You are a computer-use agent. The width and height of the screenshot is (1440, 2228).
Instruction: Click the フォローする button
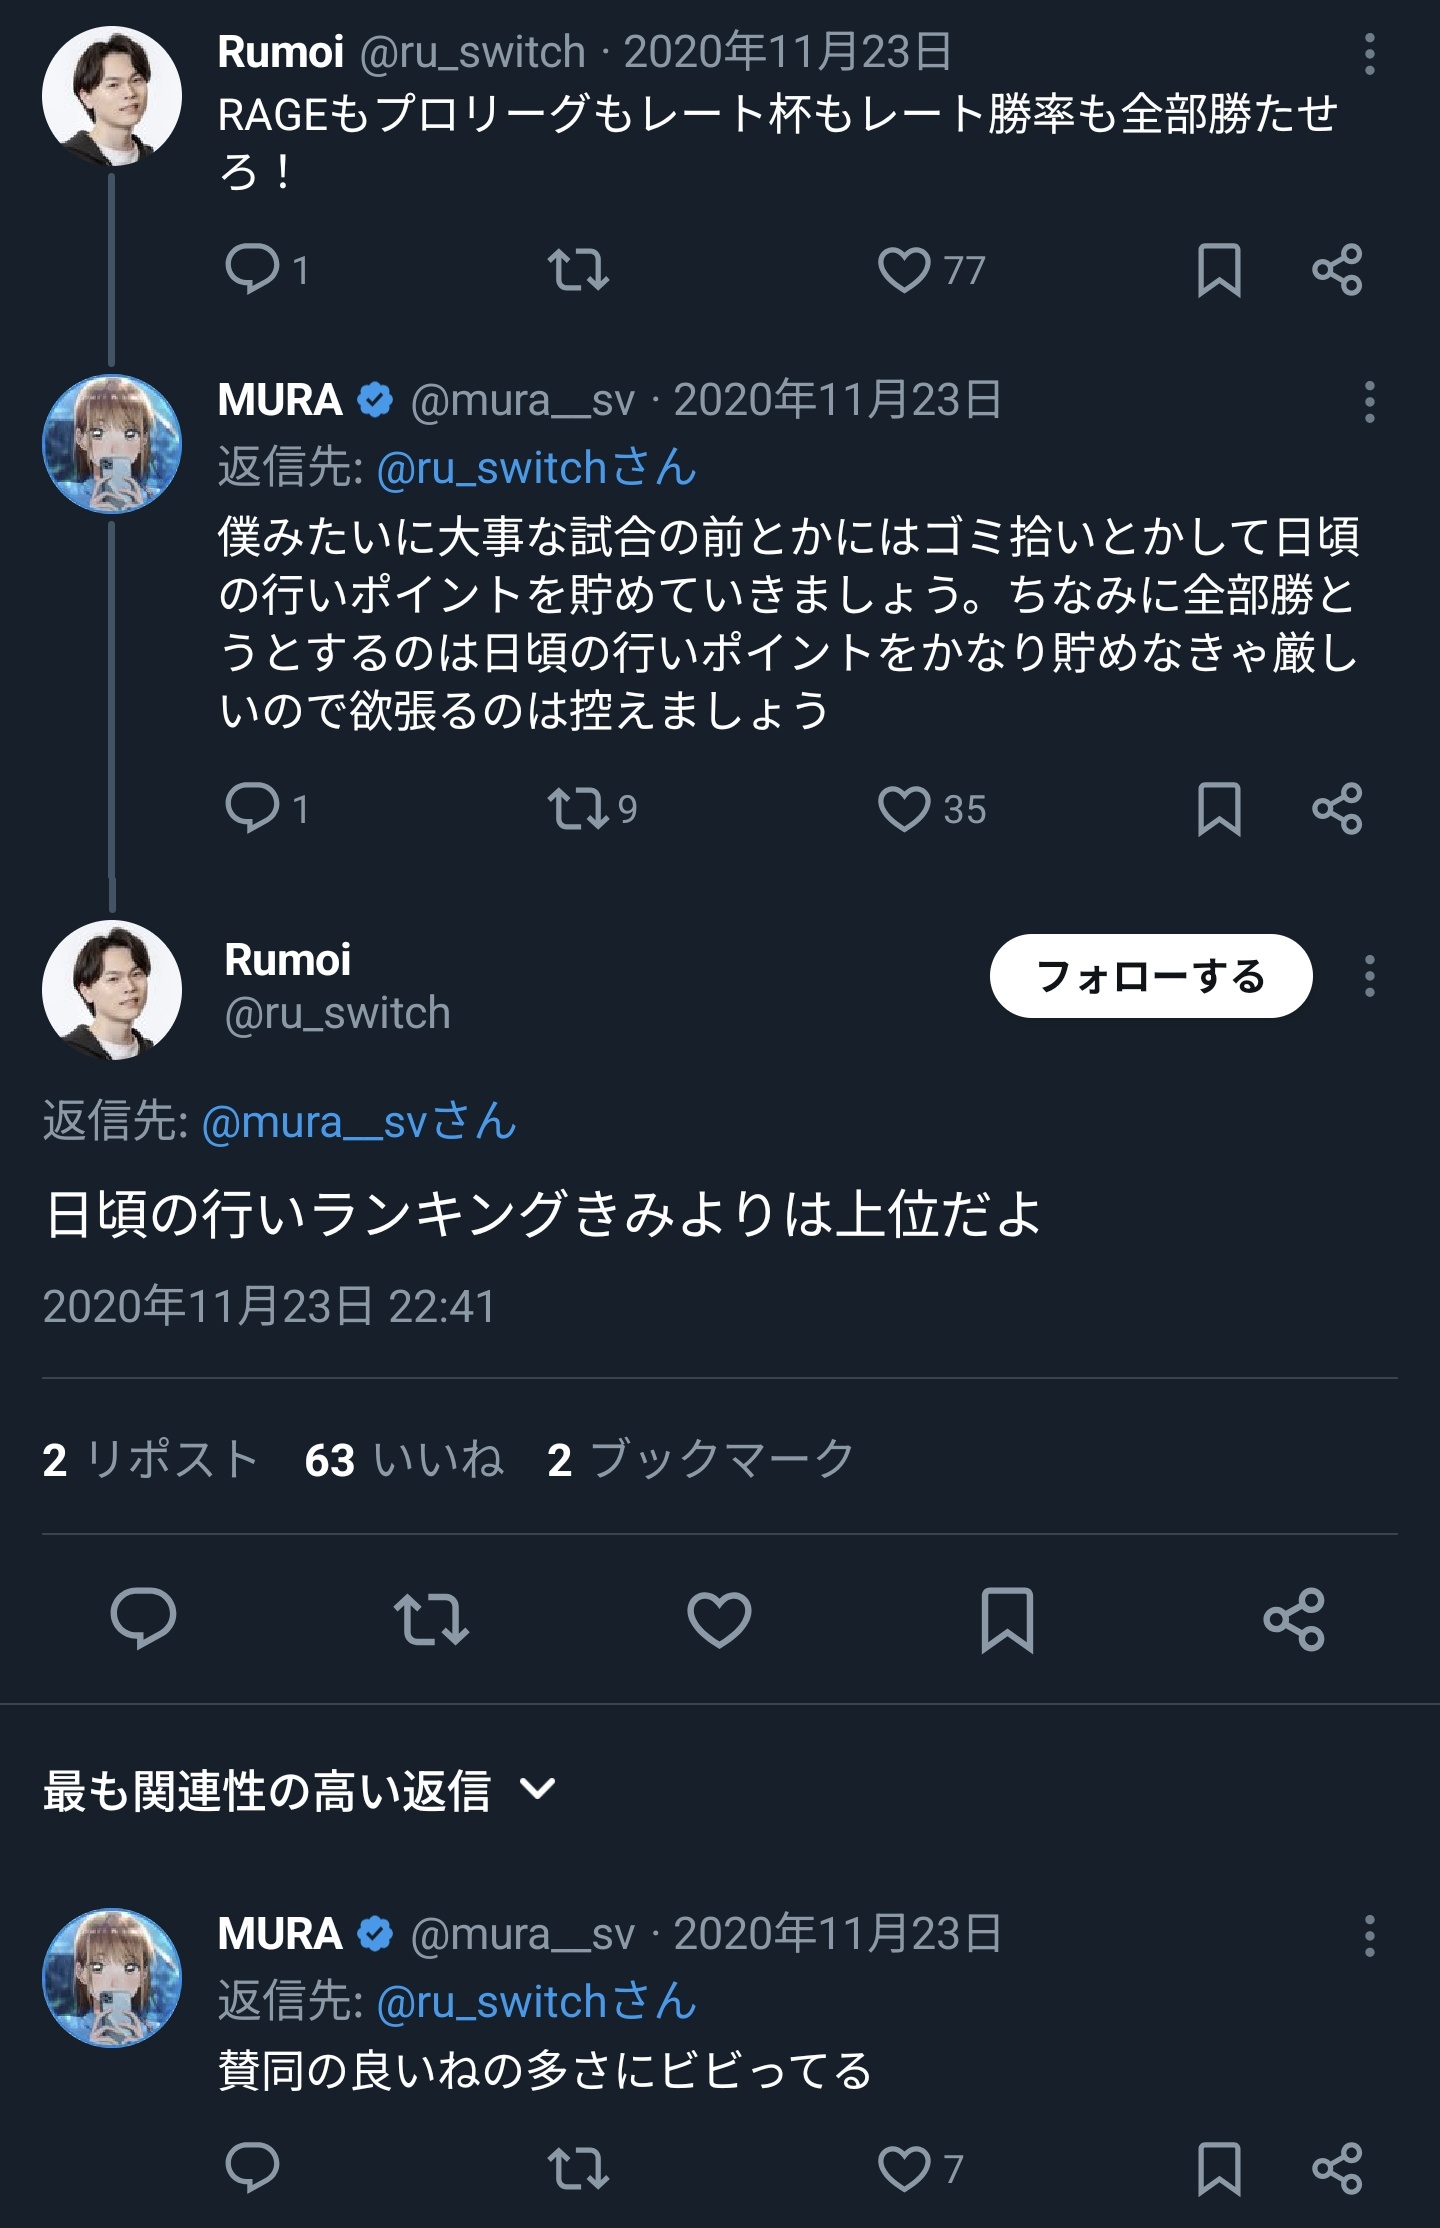point(1150,976)
